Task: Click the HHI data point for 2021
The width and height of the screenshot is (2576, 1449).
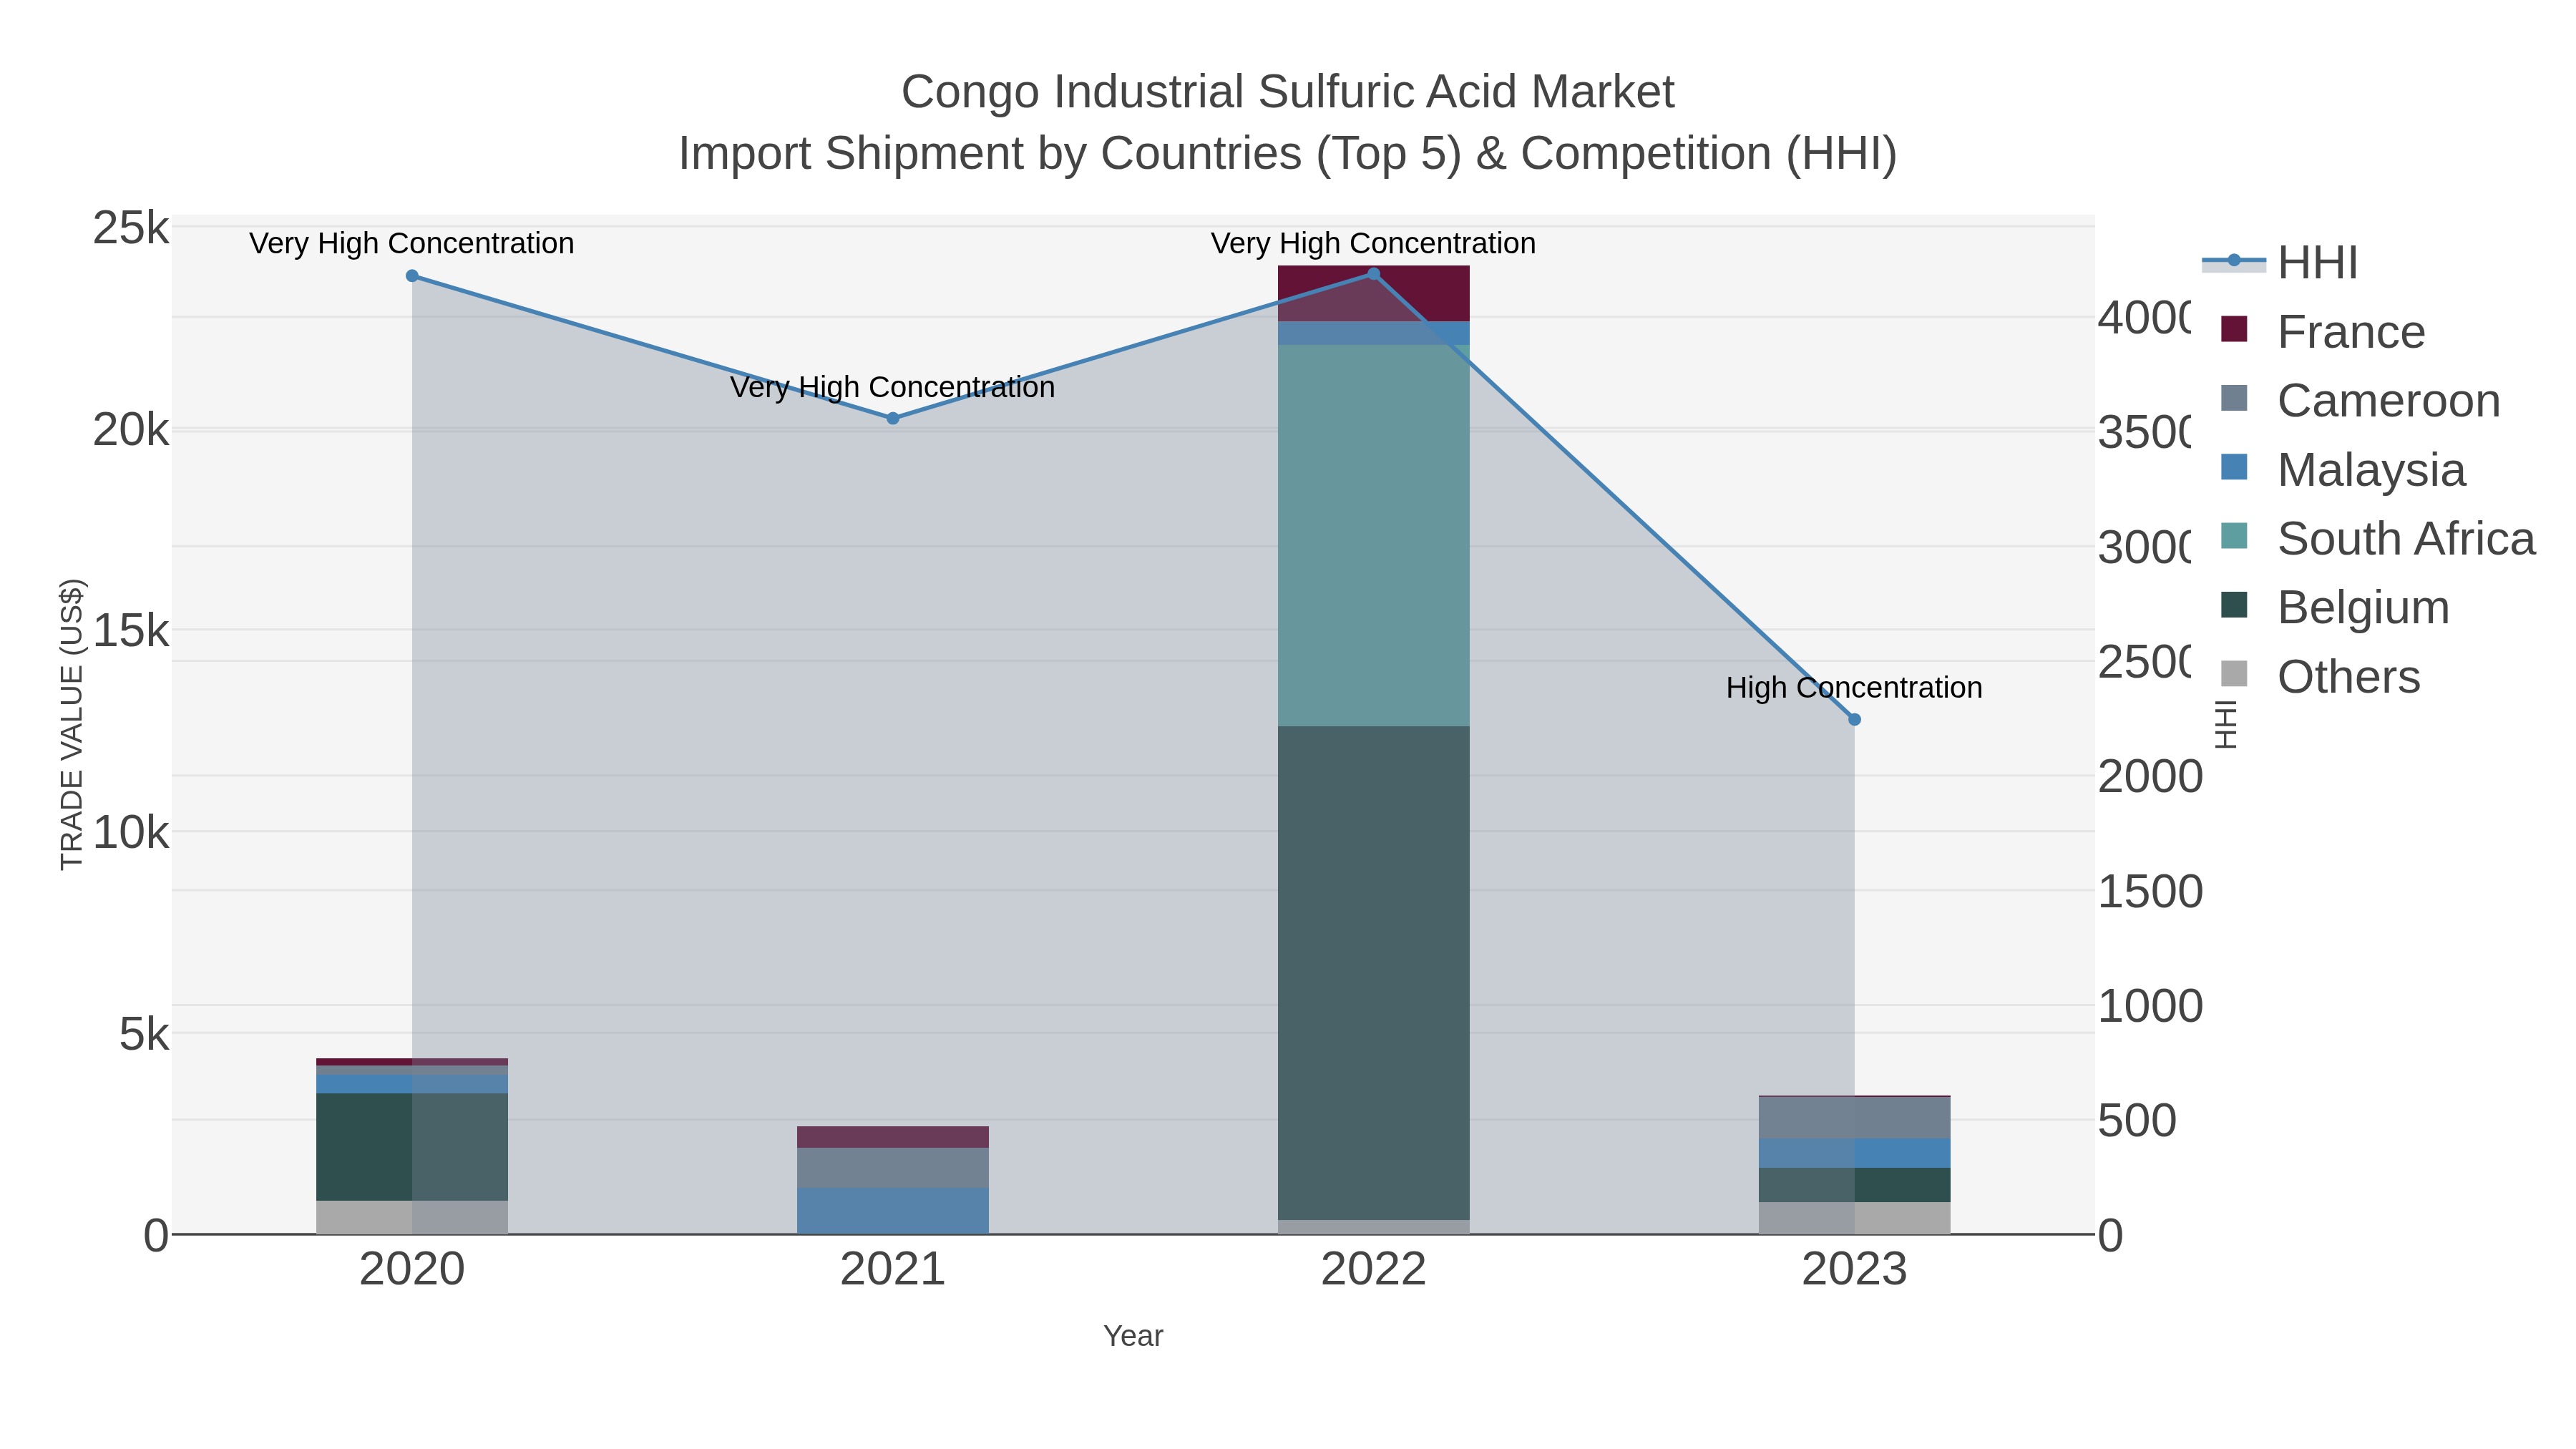Action: click(x=893, y=419)
